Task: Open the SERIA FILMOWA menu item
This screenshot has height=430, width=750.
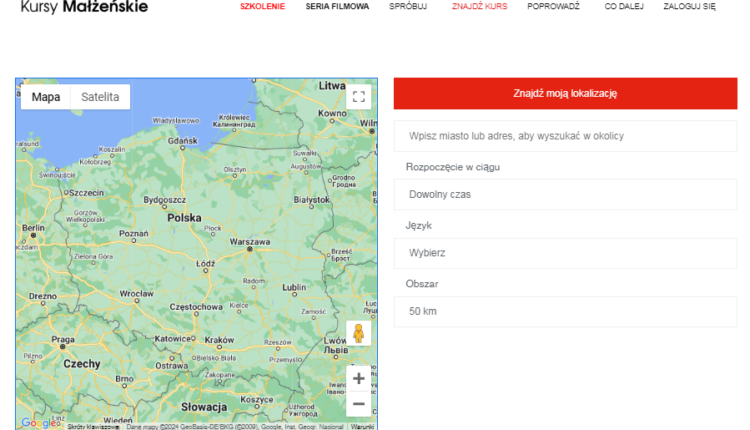Action: [x=337, y=6]
